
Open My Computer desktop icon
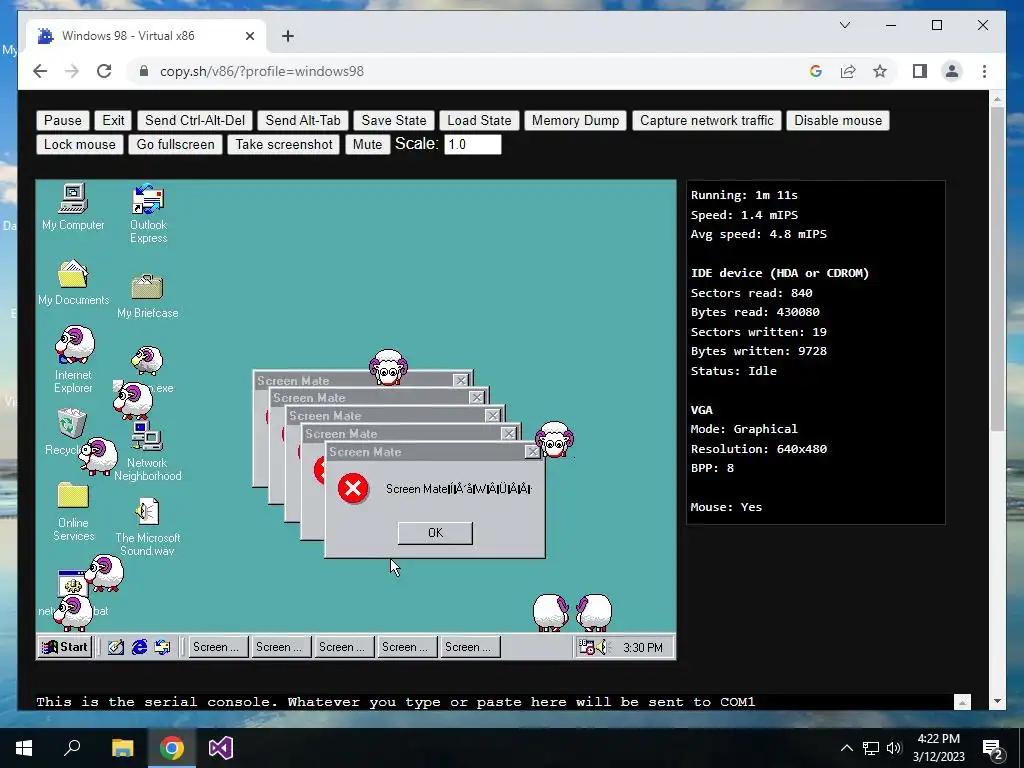pyautogui.click(x=72, y=208)
